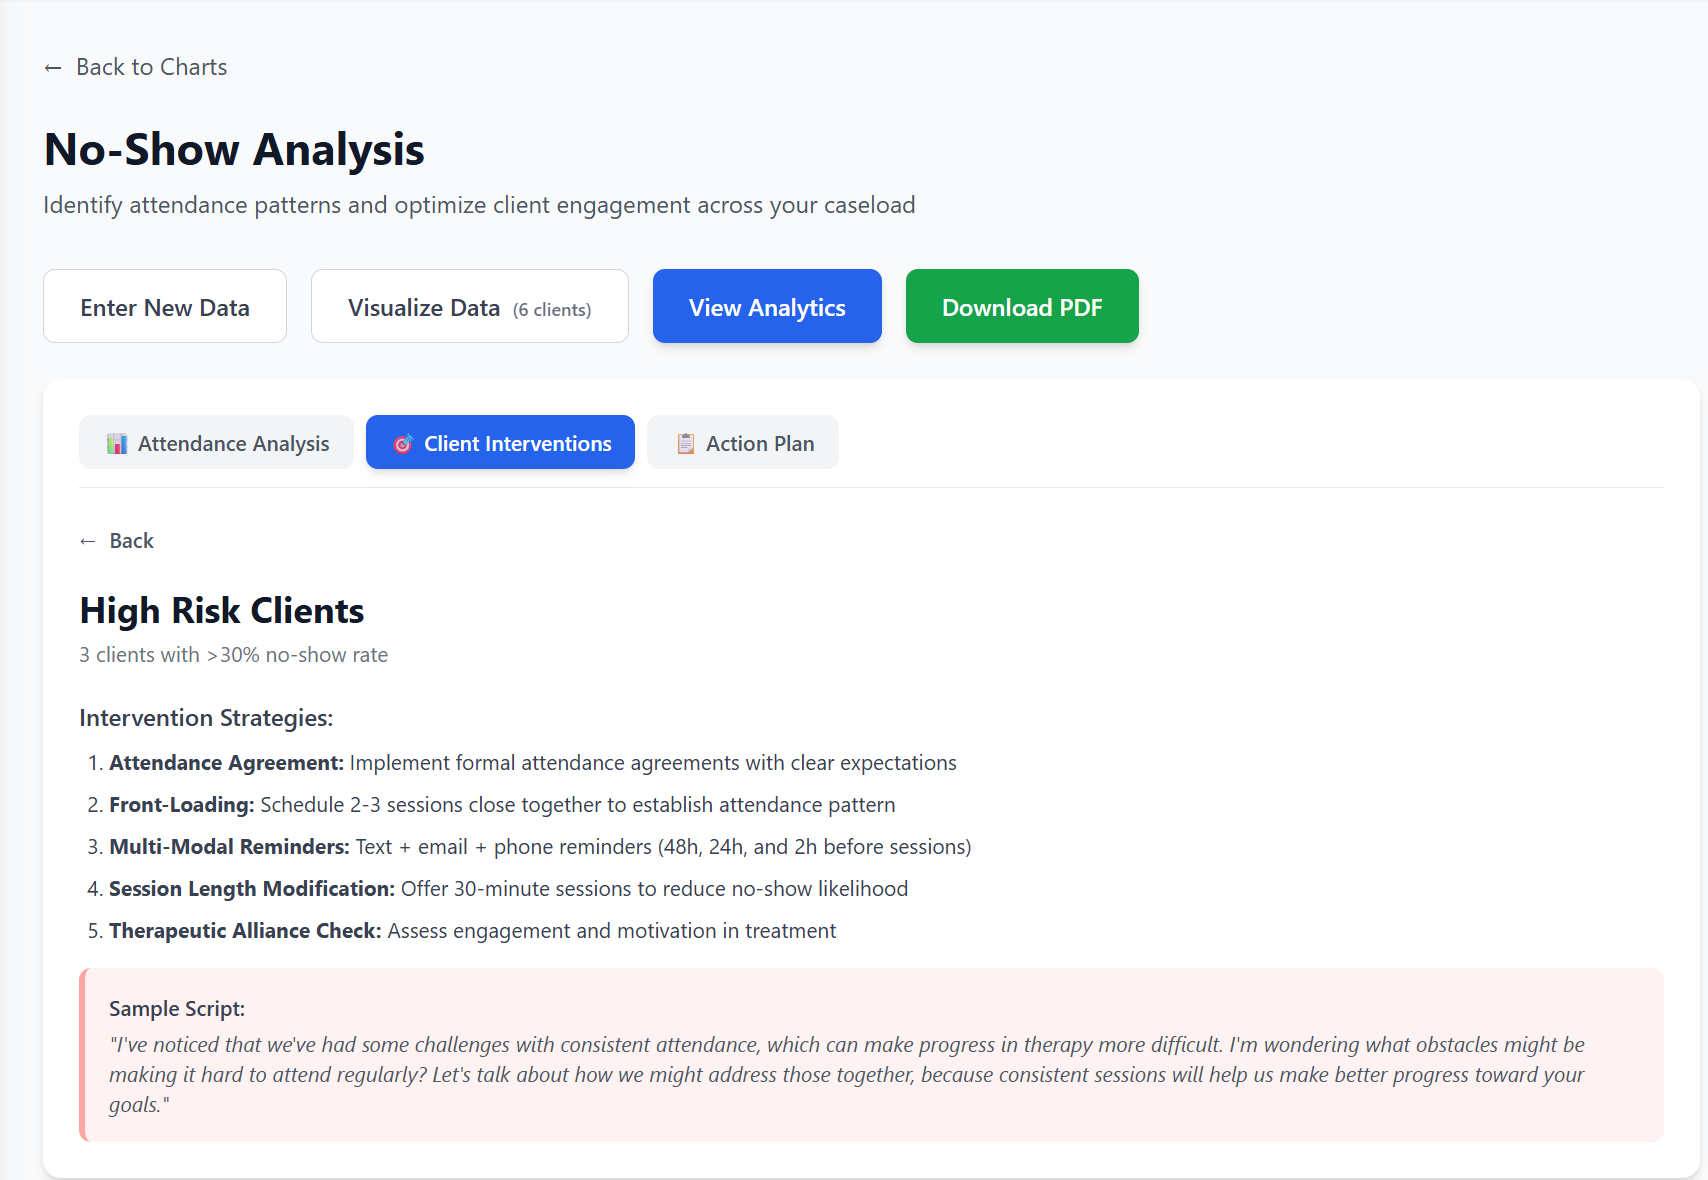
Task: Open the Action Plan tab label
Action: 760,444
